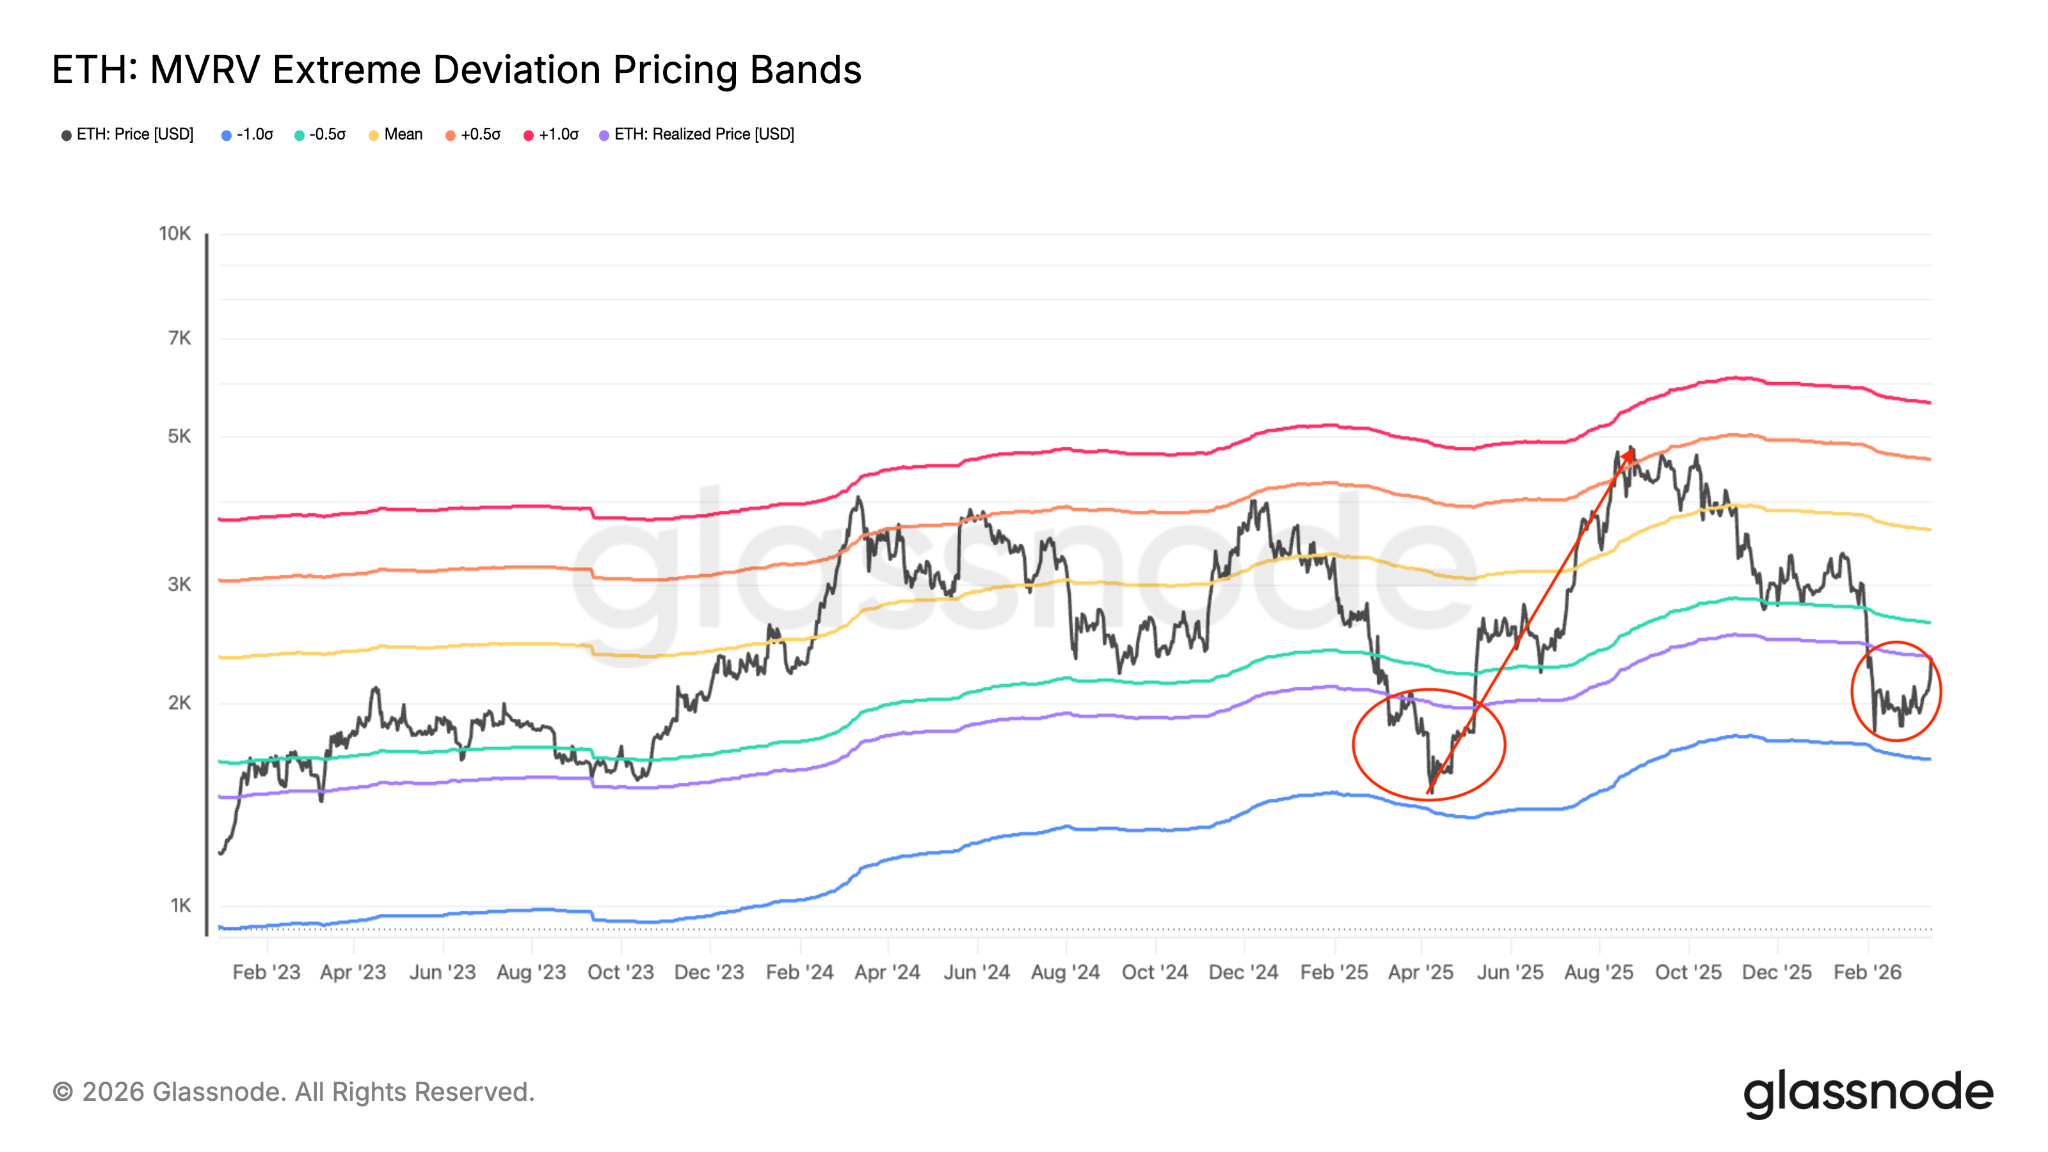
Task: Click the red arrowhead at the August 2025 peak
Action: point(1628,454)
